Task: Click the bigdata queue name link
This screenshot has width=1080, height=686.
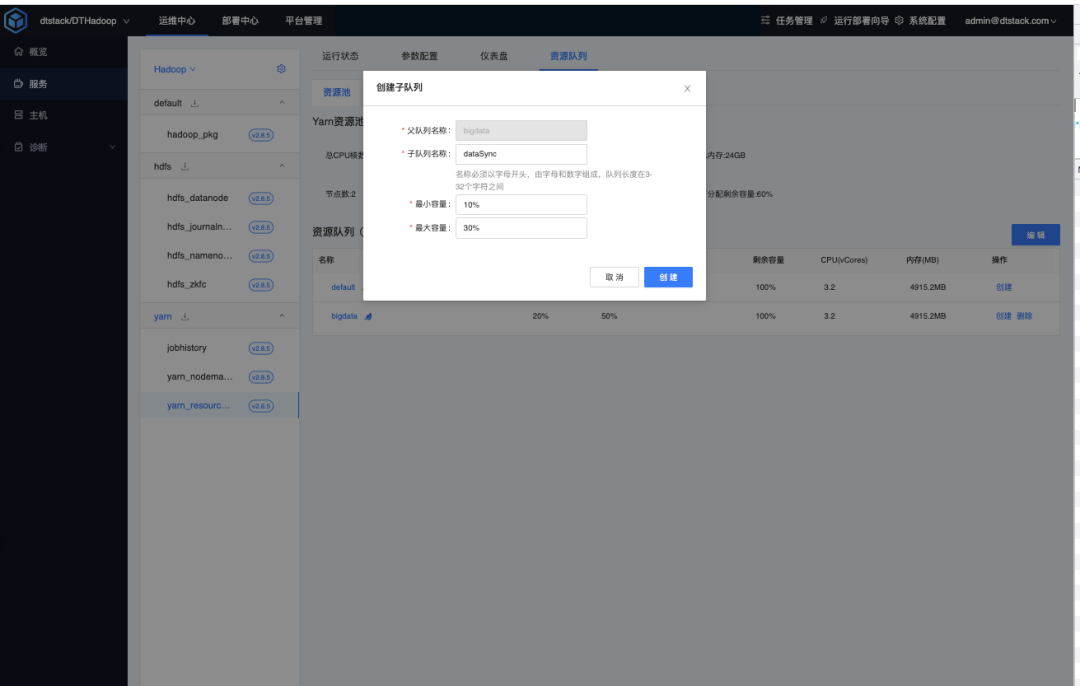Action: [344, 316]
